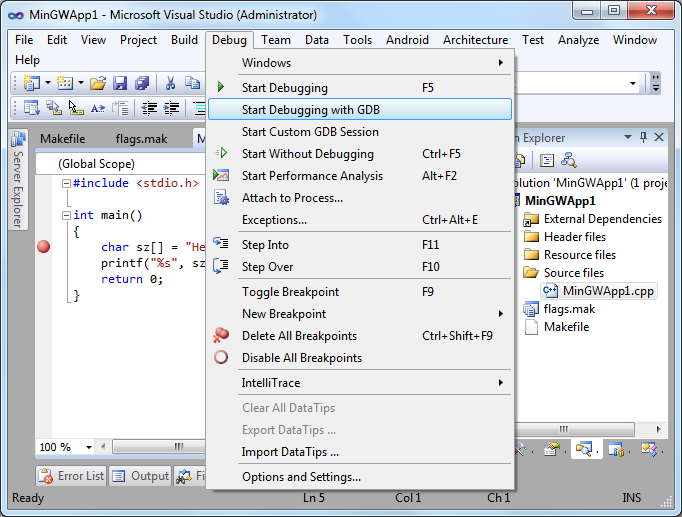Switch to the flags.mak editor tab
Image resolution: width=682 pixels, height=517 pixels.
click(141, 139)
